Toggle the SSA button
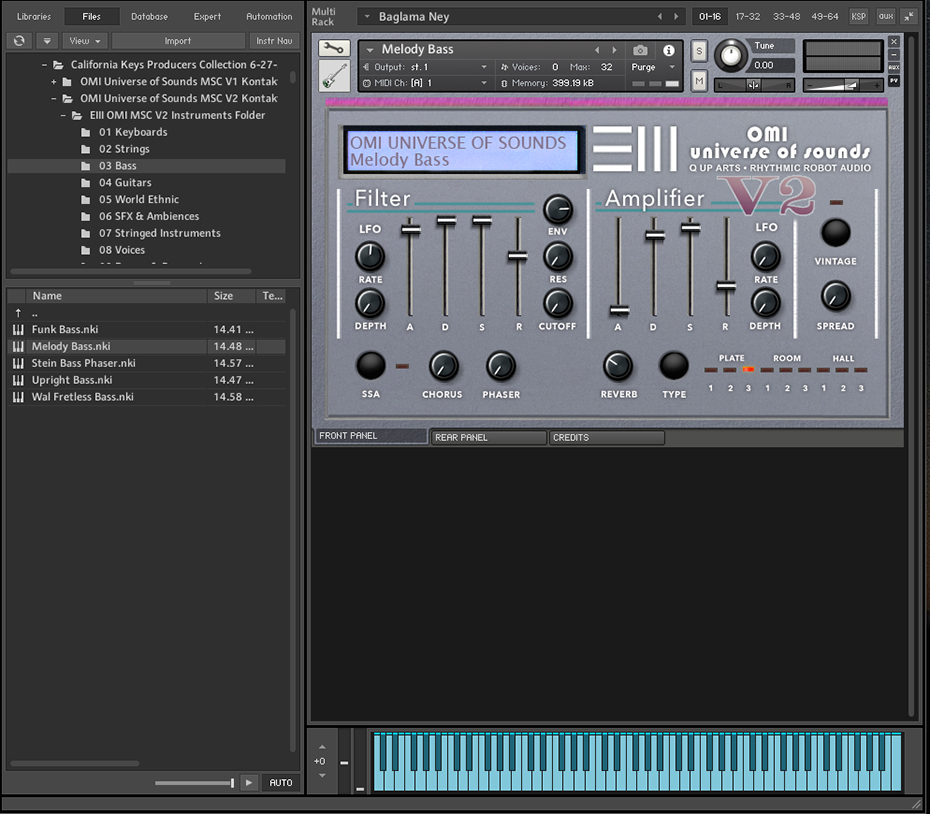 tap(370, 365)
